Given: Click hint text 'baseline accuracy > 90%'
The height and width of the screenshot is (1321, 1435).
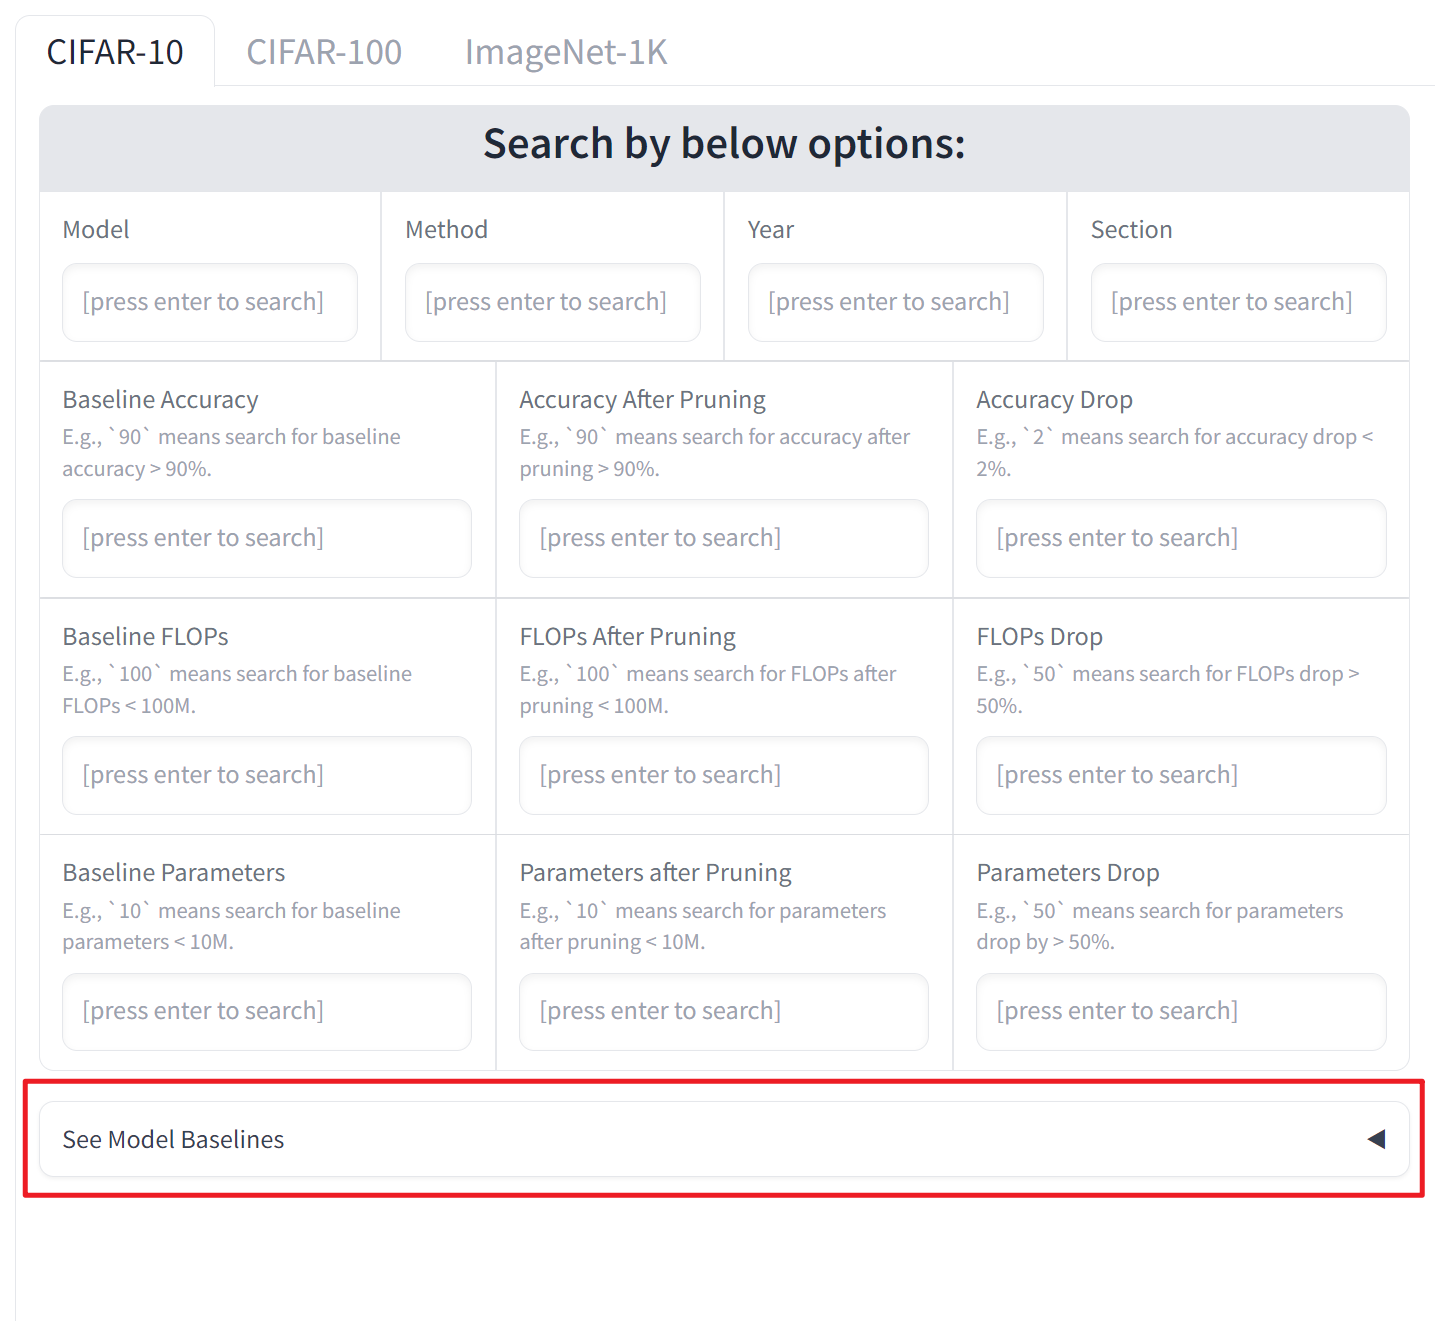Looking at the screenshot, I should tap(231, 453).
